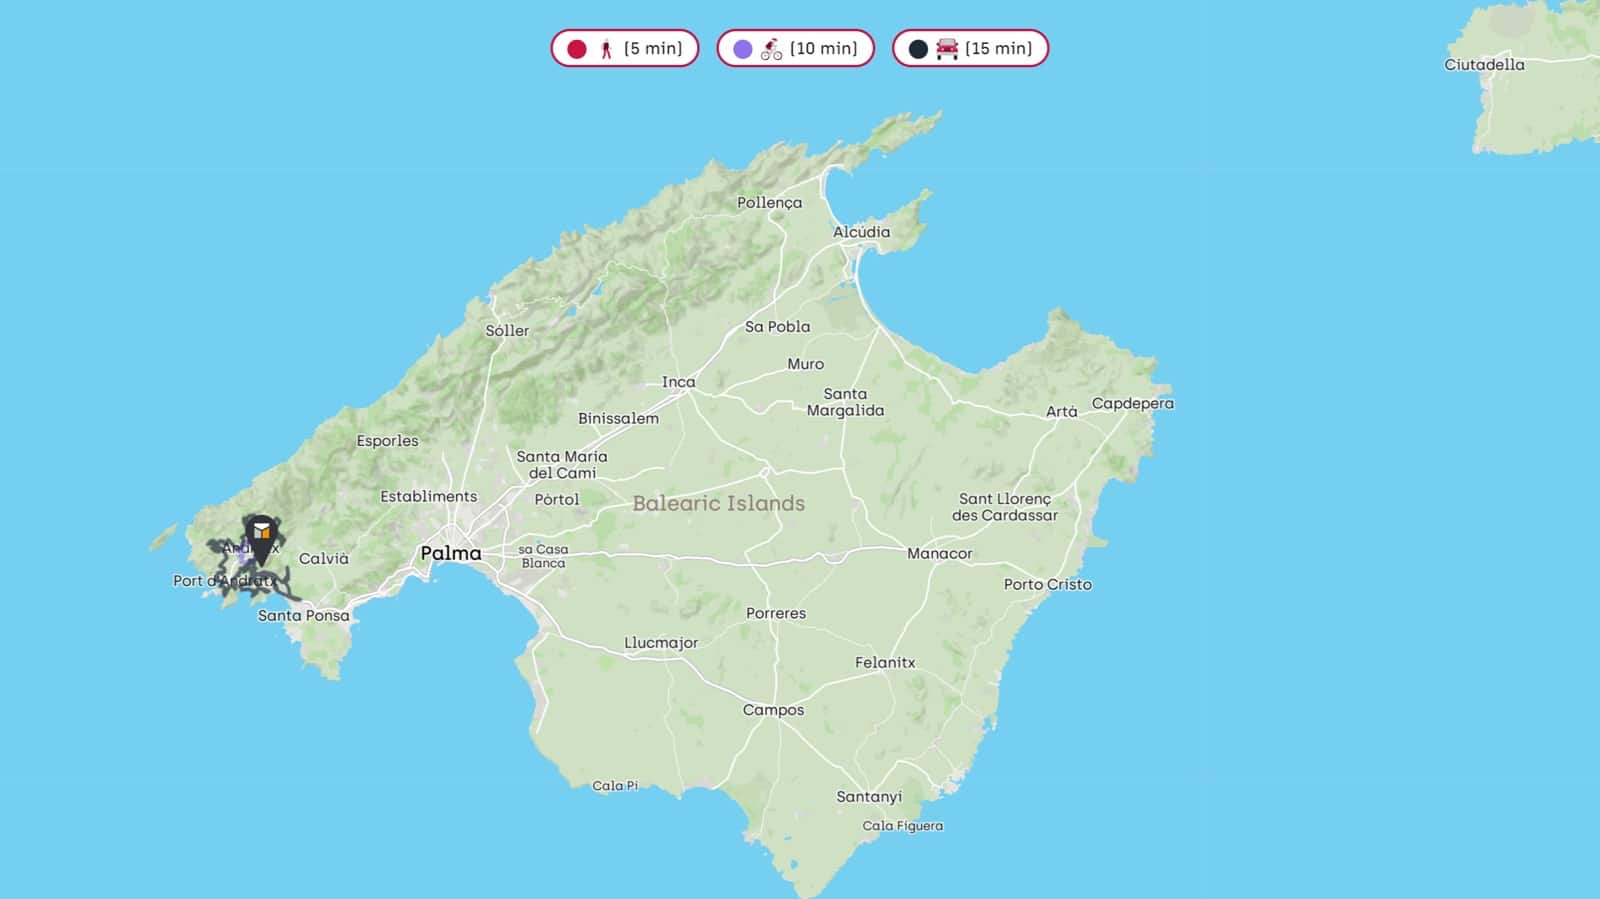Screen dimensions: 1600x899
Task: Click the Pollença town label
Action: pos(769,202)
